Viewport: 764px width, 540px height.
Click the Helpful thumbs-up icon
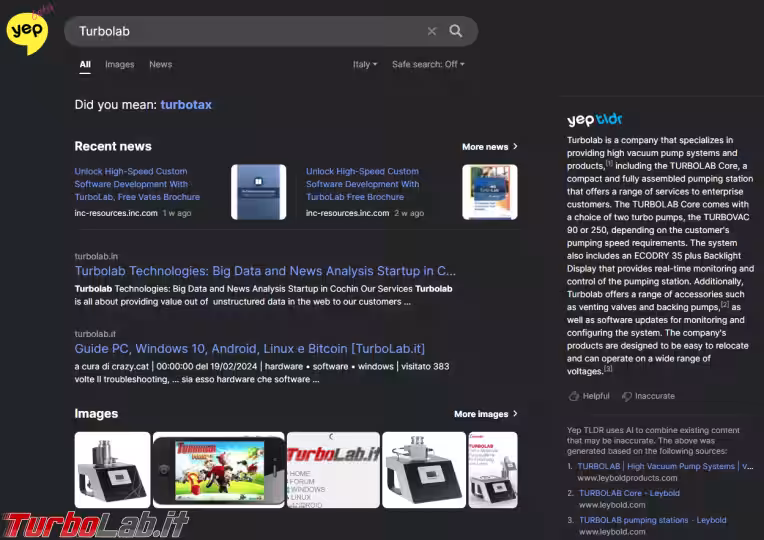(574, 396)
